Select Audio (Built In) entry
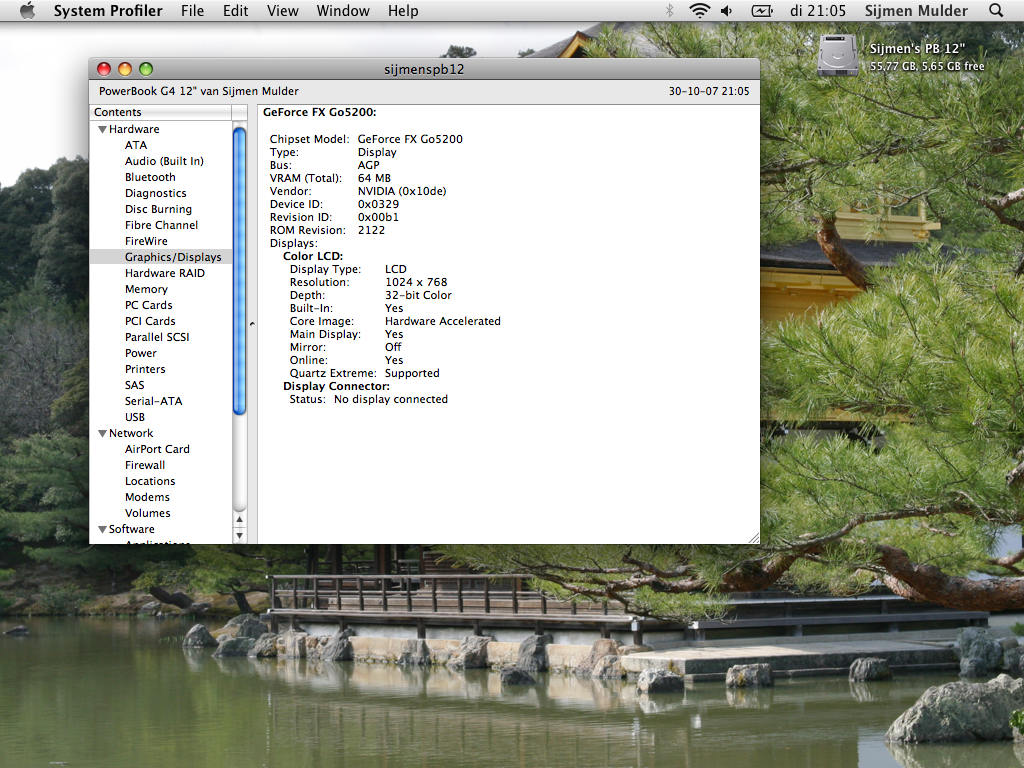This screenshot has width=1024, height=768. pos(164,161)
